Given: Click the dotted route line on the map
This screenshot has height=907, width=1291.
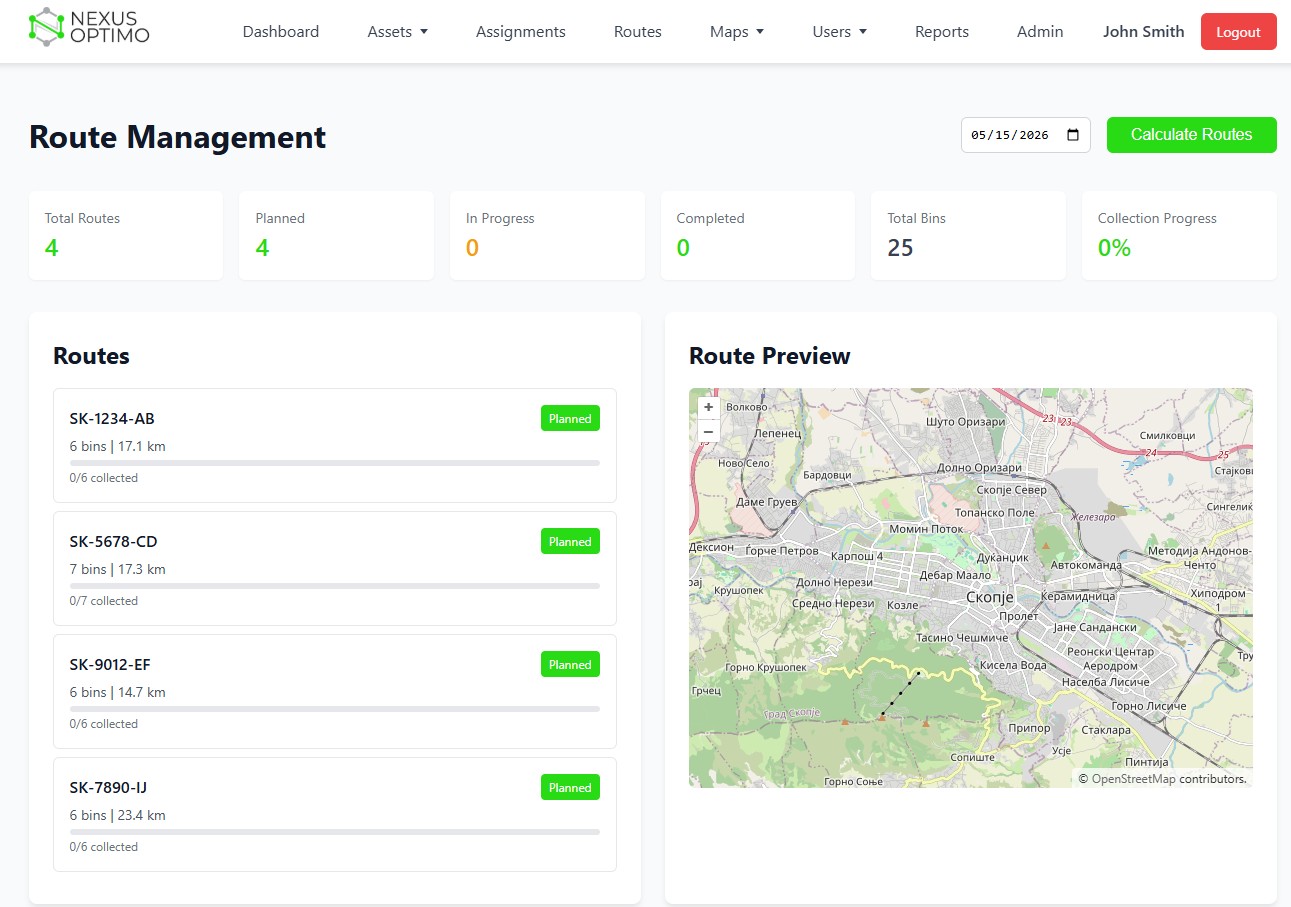Looking at the screenshot, I should point(900,694).
